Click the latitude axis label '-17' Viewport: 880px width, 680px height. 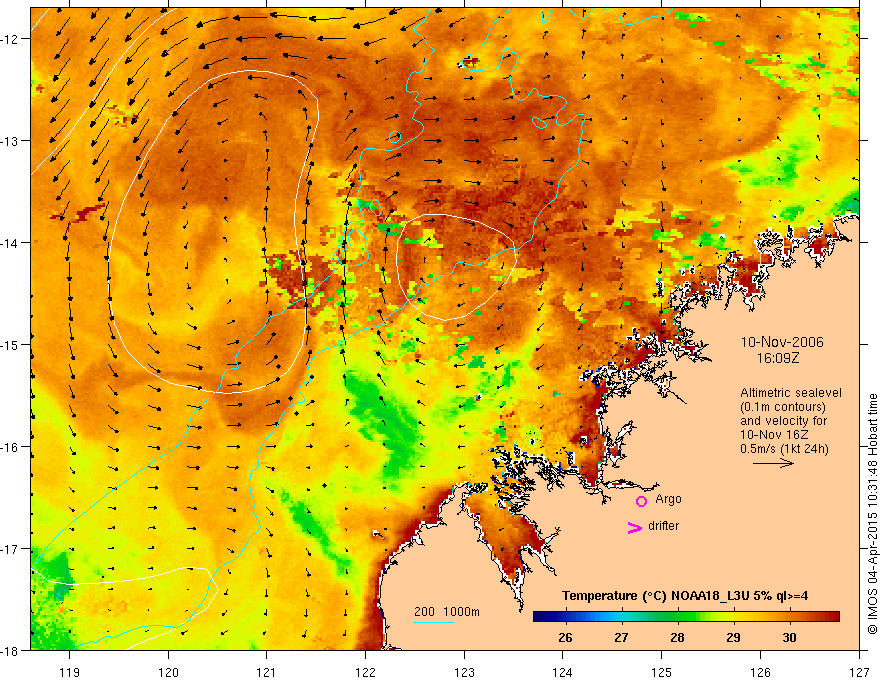[x=11, y=549]
